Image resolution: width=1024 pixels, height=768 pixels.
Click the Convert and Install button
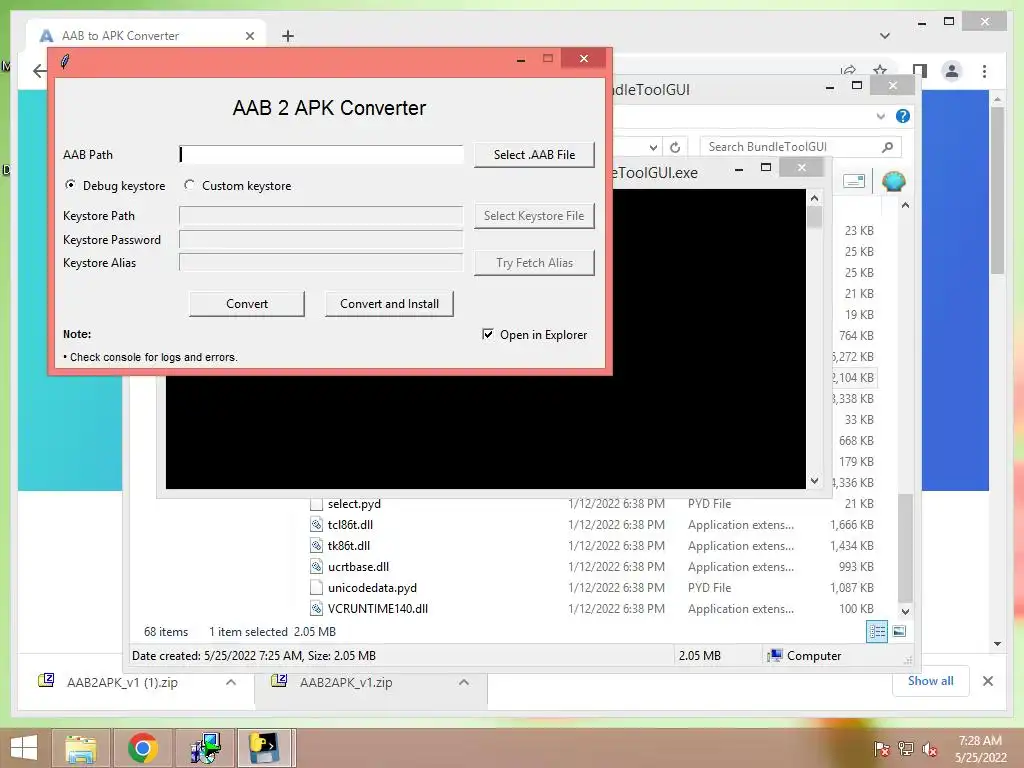(x=389, y=304)
